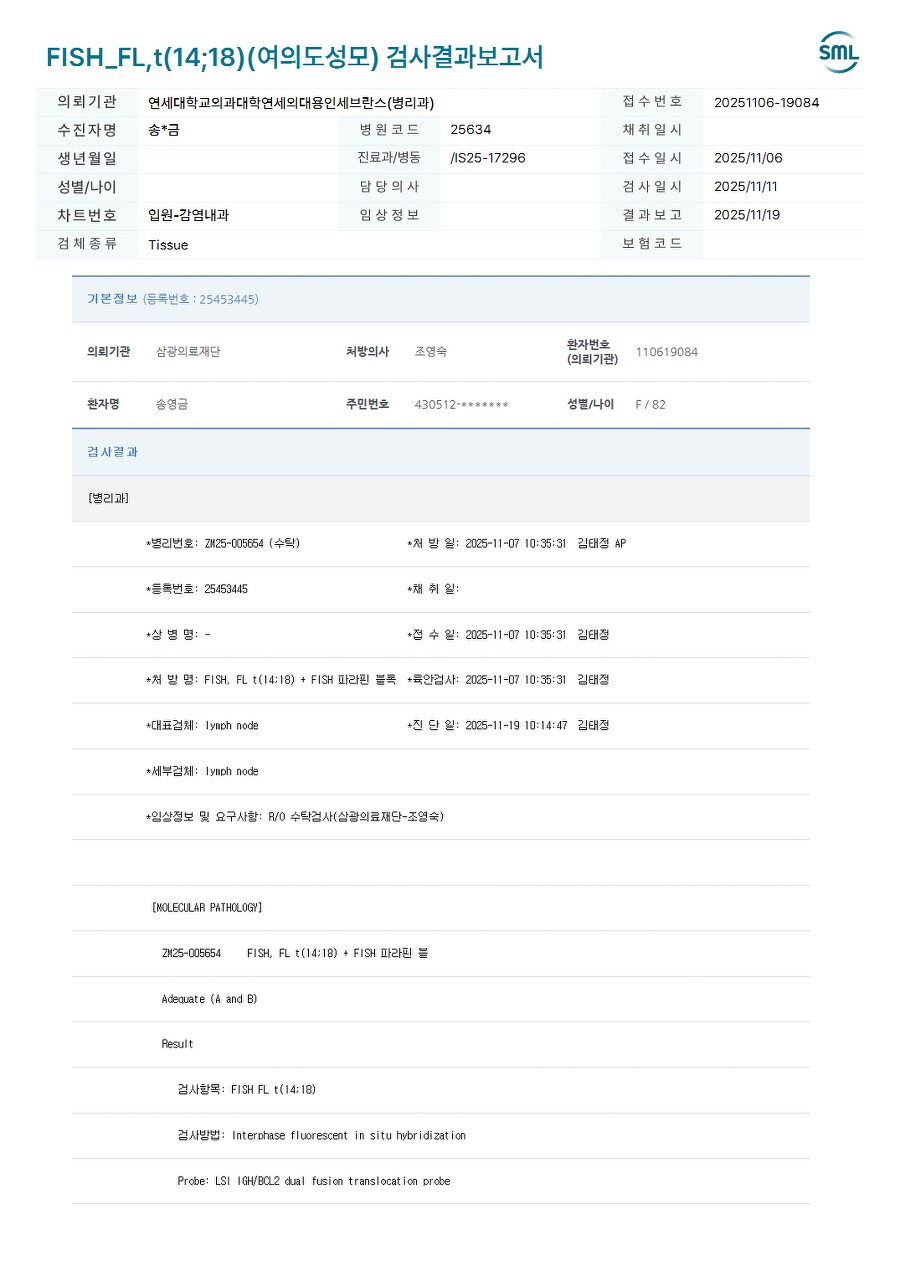Select the '*접수일' timestamp line
Screen dimensions: 900x1271
[508, 635]
